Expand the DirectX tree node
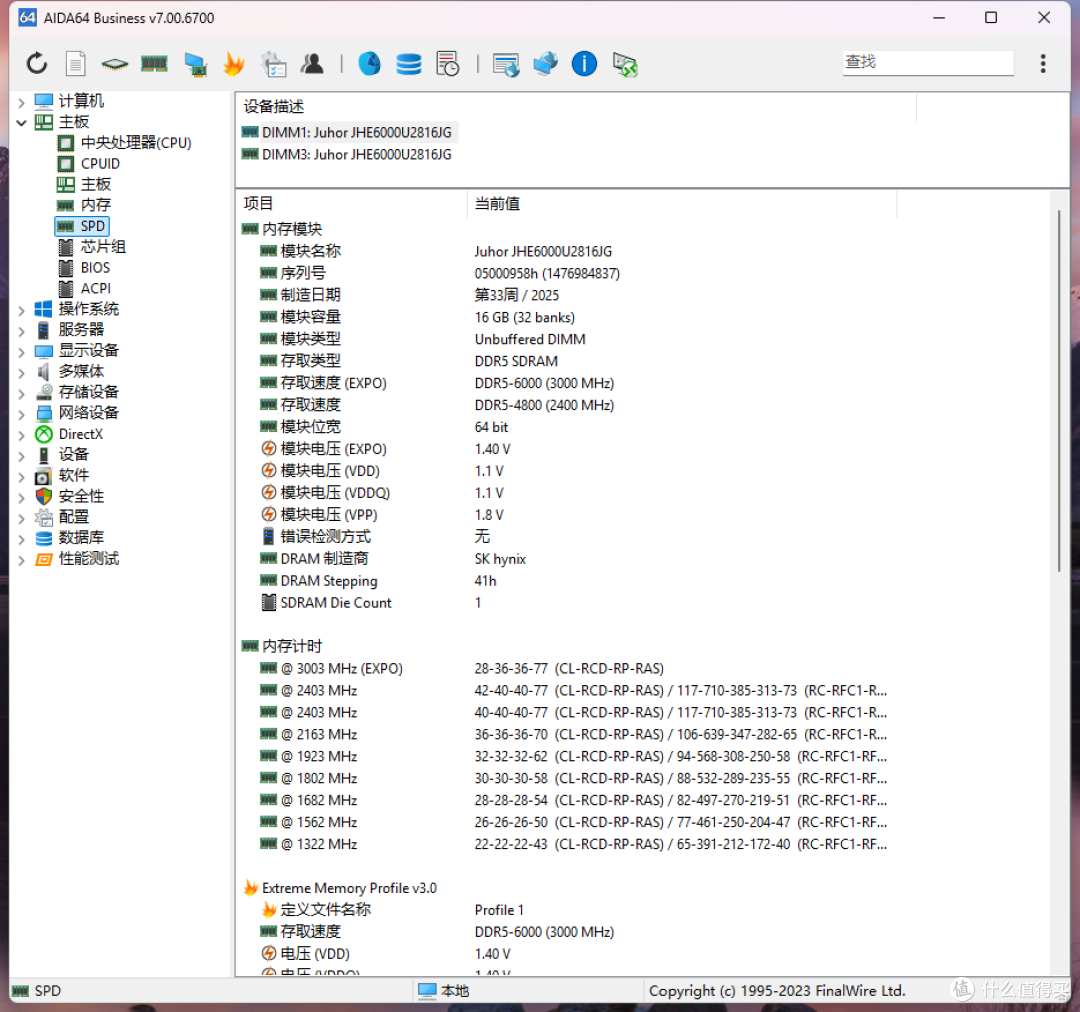 click(21, 435)
